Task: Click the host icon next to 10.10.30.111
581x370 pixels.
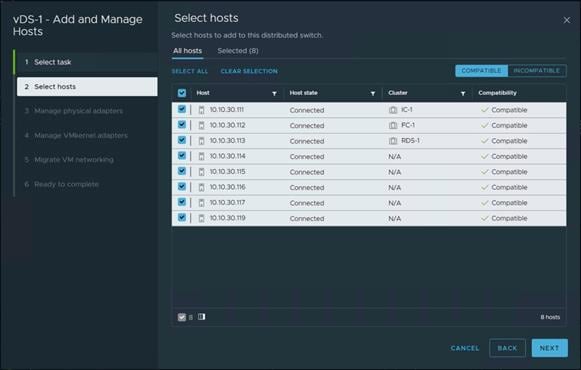Action: point(202,110)
